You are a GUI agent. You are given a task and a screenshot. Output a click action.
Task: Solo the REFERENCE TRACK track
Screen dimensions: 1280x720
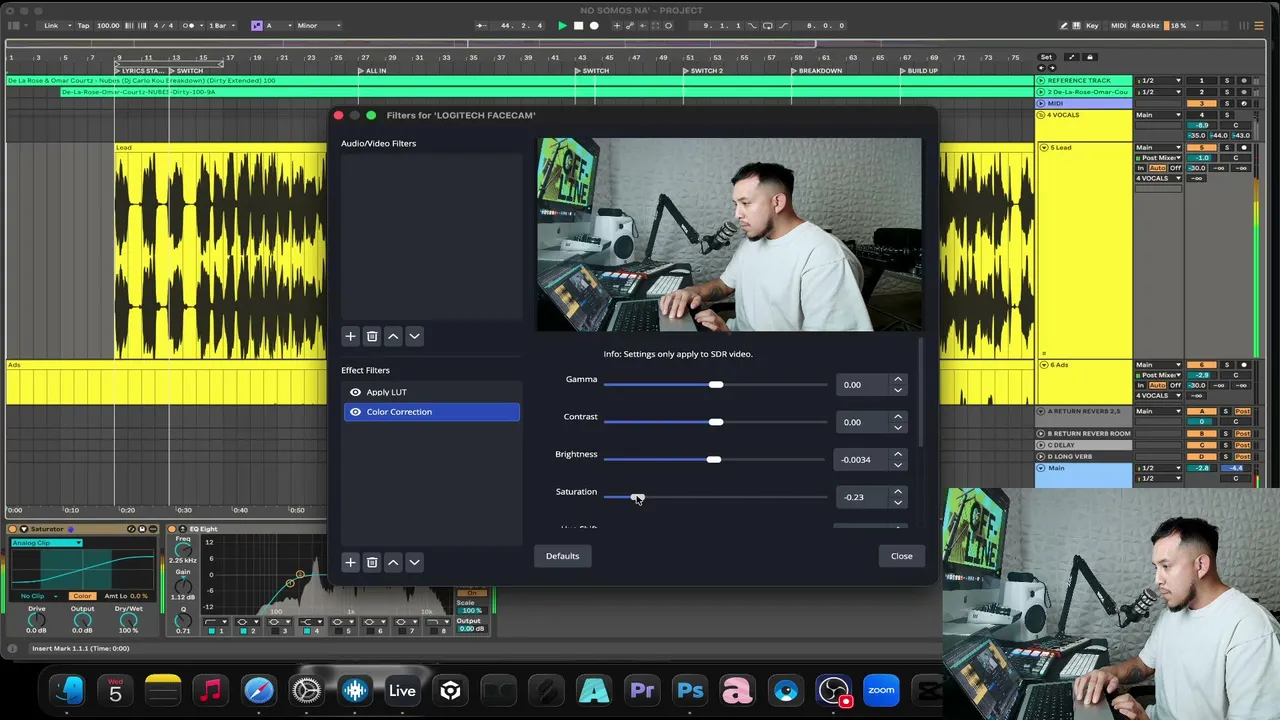click(1227, 80)
